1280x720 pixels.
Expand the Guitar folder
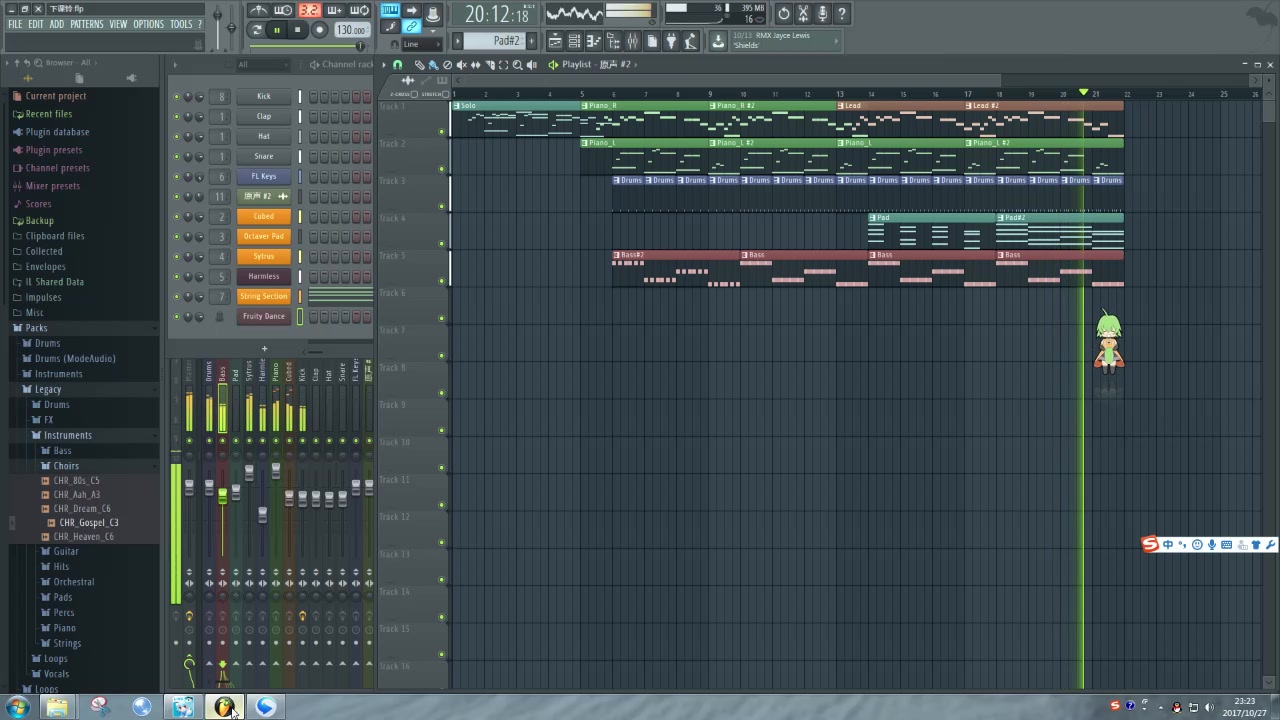(65, 551)
